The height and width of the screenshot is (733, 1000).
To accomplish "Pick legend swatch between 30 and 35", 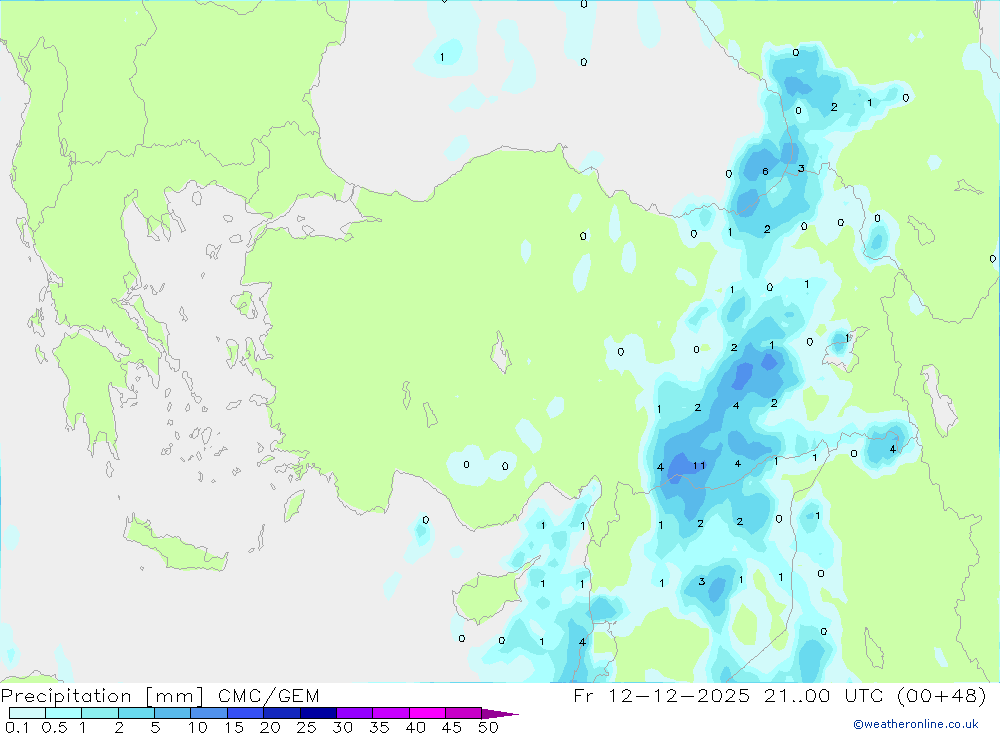I will point(354,713).
